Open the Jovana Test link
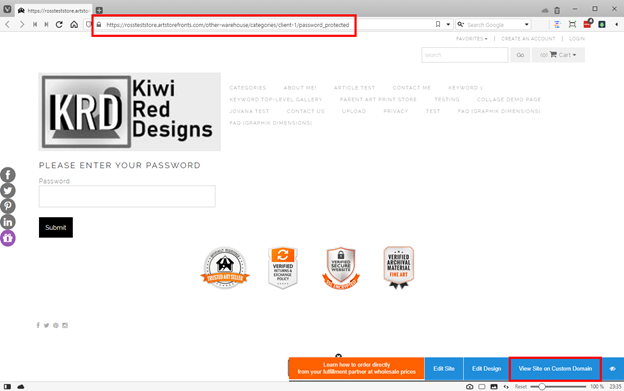624x391 pixels. [x=249, y=111]
